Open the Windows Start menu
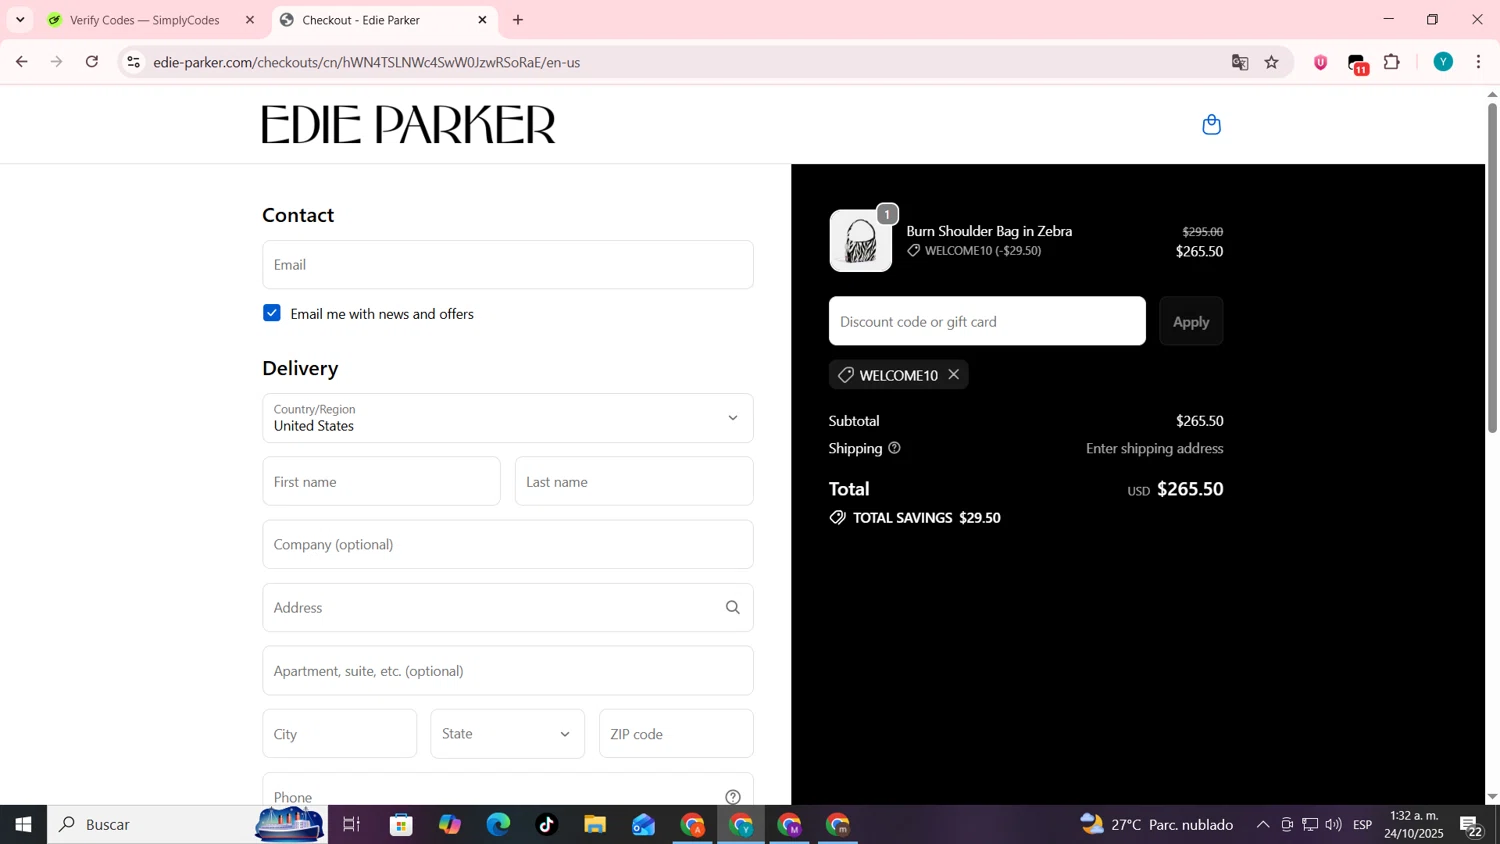This screenshot has height=844, width=1500. [23, 825]
